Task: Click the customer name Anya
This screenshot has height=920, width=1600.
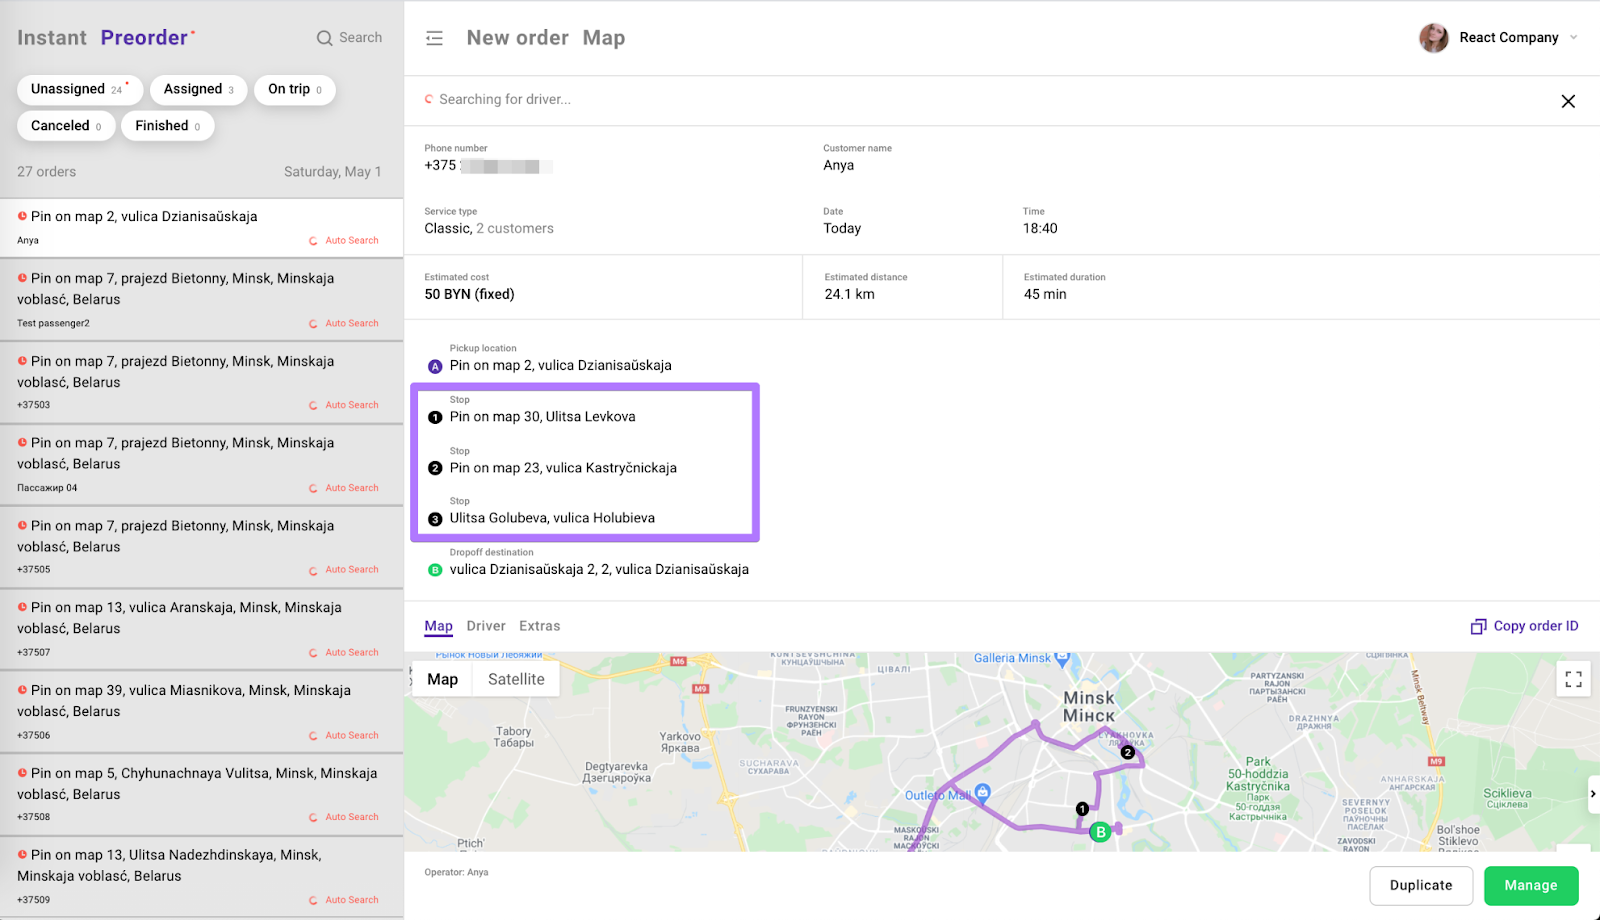Action: pyautogui.click(x=838, y=166)
